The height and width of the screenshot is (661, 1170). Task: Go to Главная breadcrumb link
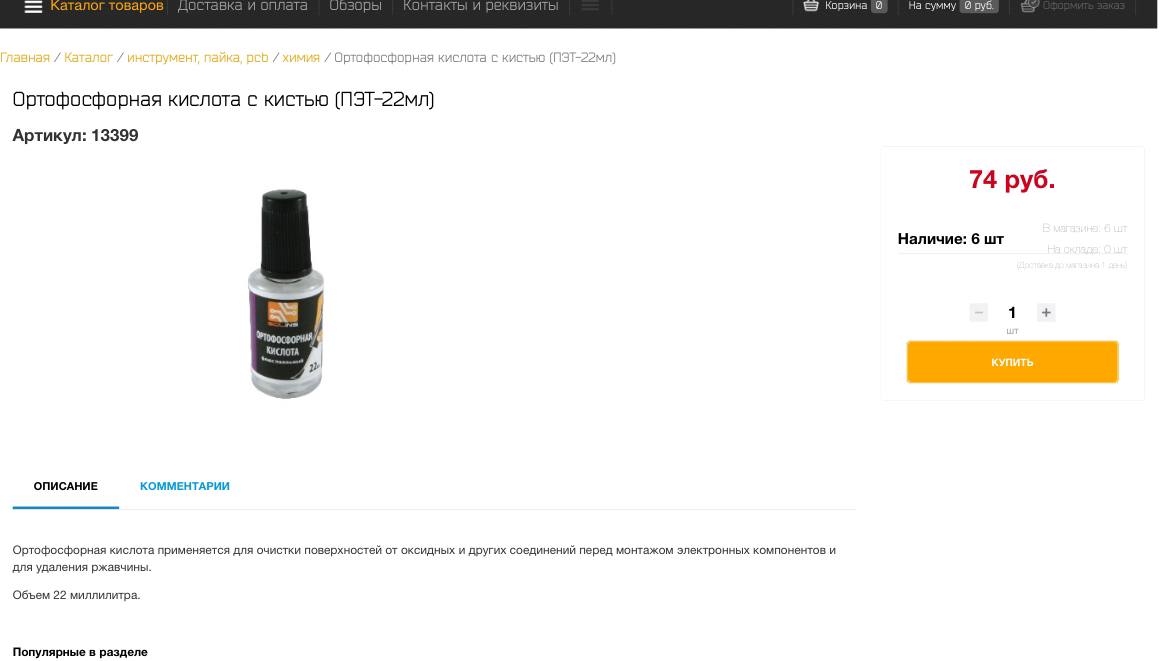point(25,57)
